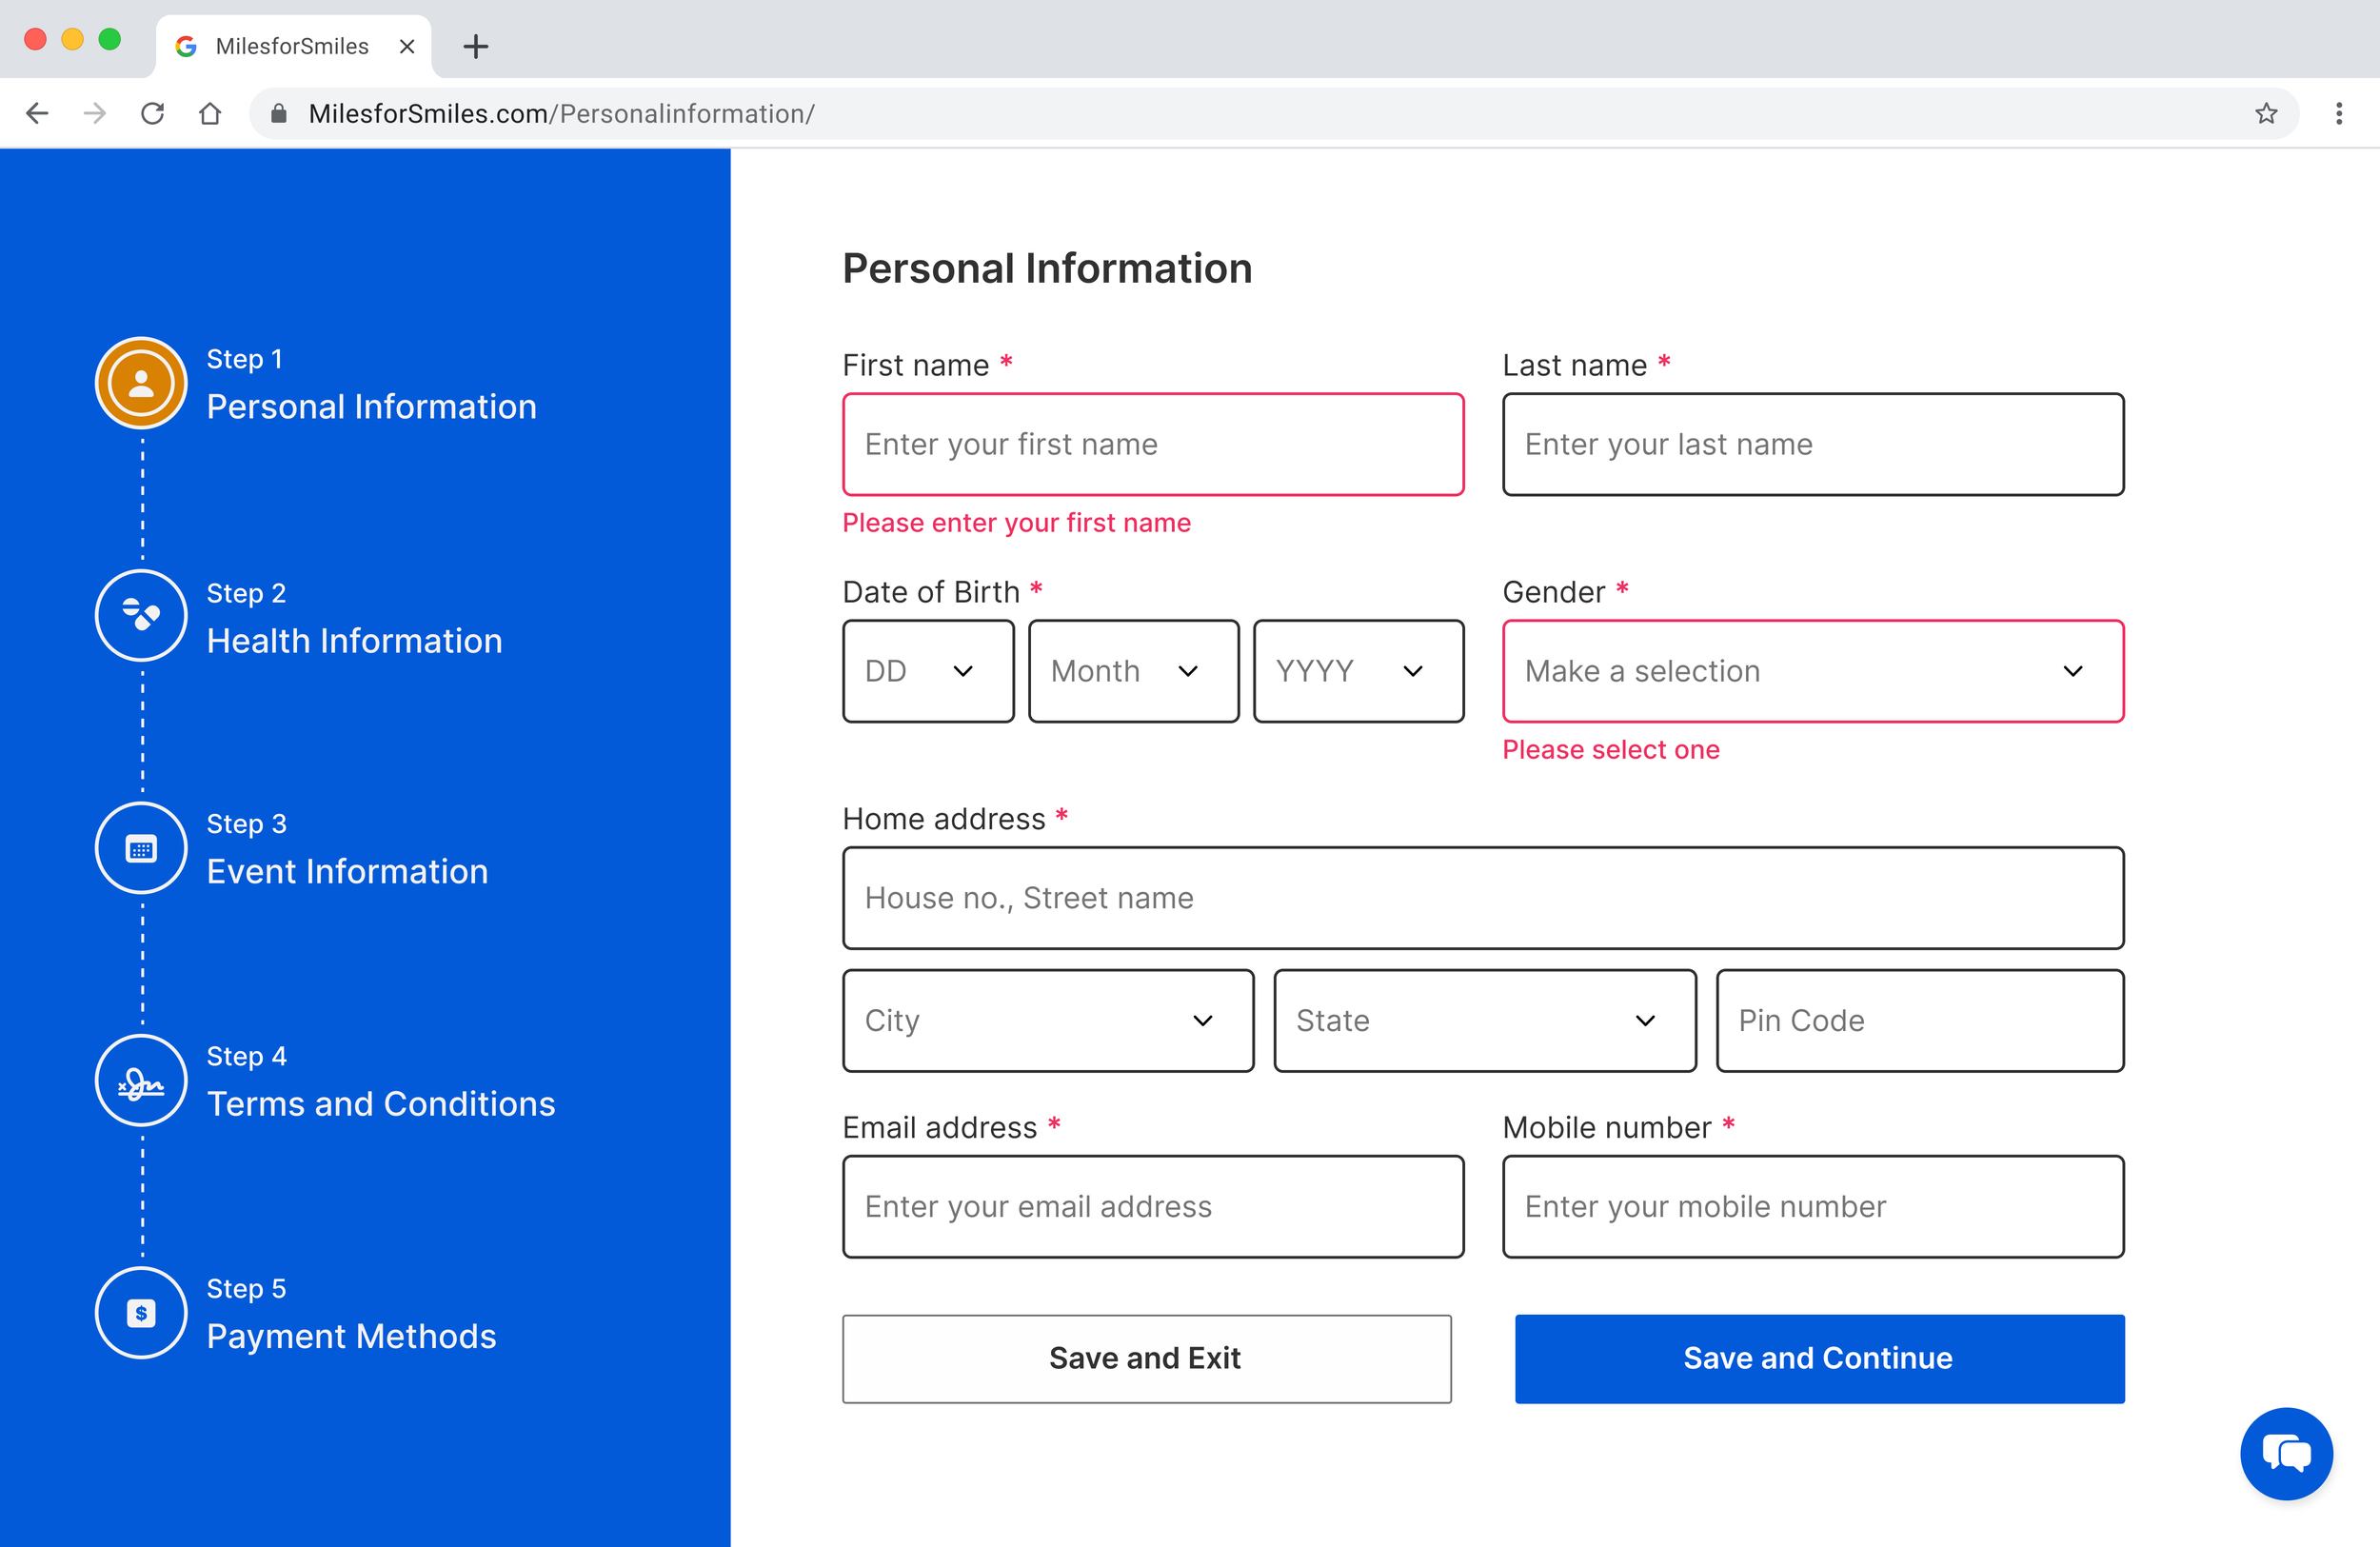Viewport: 2380px width, 1547px height.
Task: Focus the Last name input field
Action: [x=1813, y=444]
